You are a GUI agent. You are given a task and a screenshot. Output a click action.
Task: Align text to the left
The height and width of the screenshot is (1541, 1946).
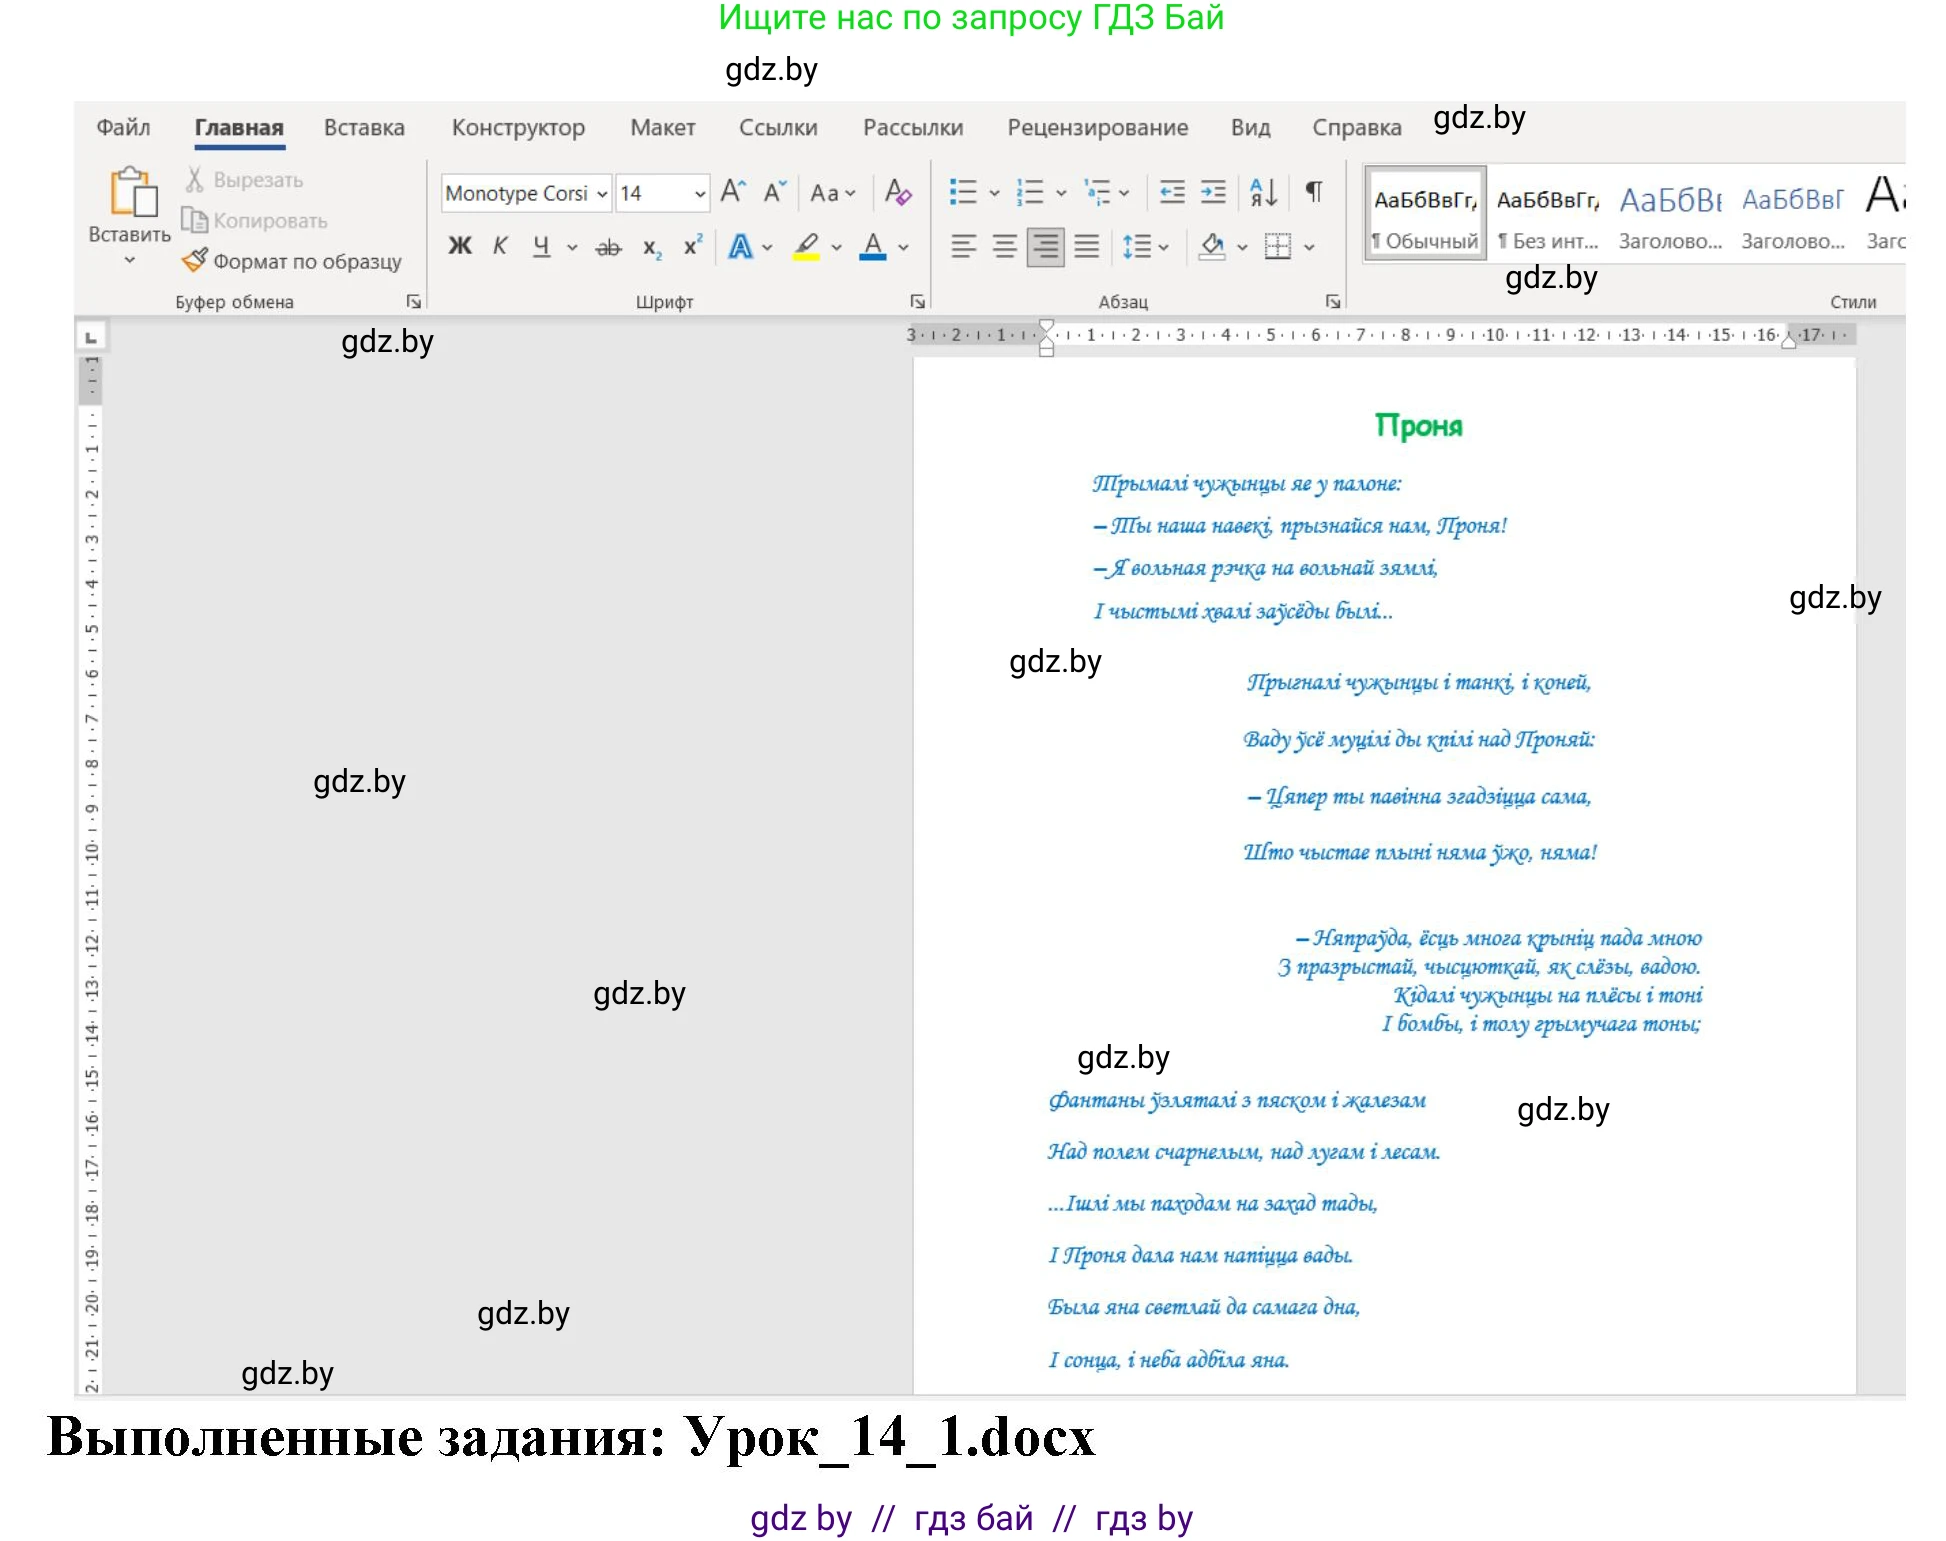pyautogui.click(x=963, y=246)
